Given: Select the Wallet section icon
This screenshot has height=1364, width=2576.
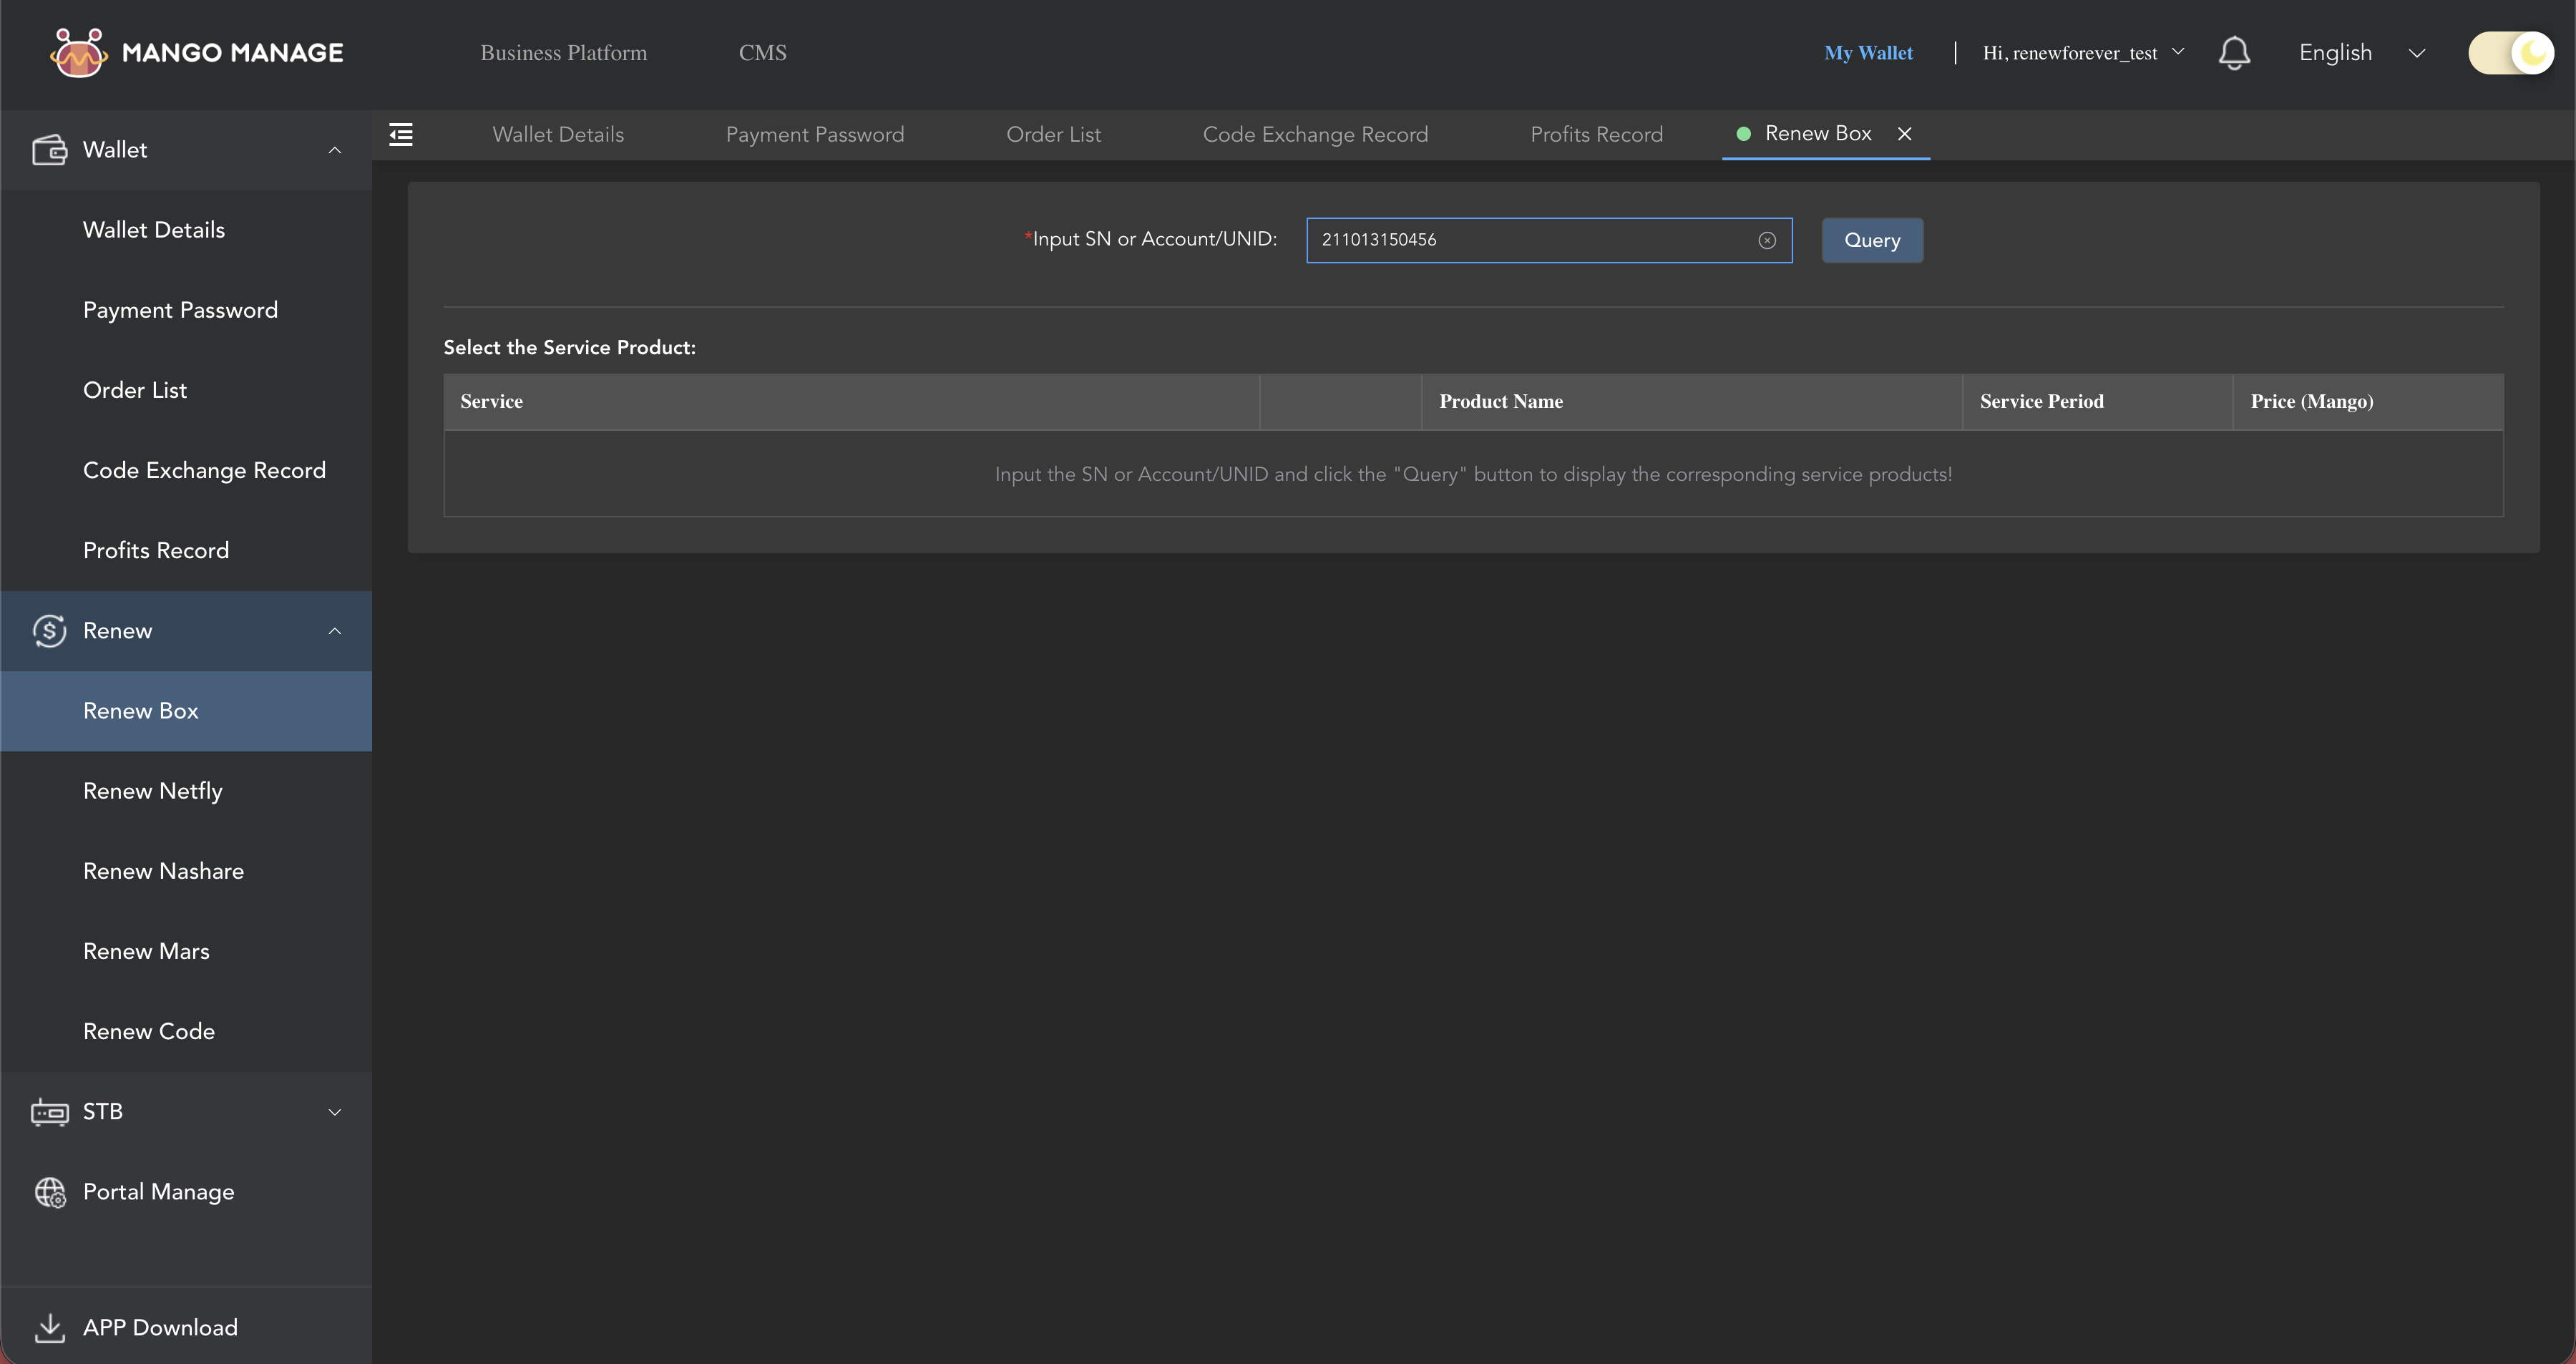Looking at the screenshot, I should tap(50, 149).
